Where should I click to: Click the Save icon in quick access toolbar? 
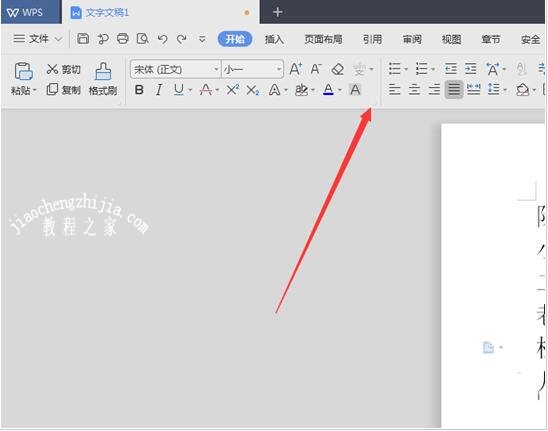(x=83, y=38)
